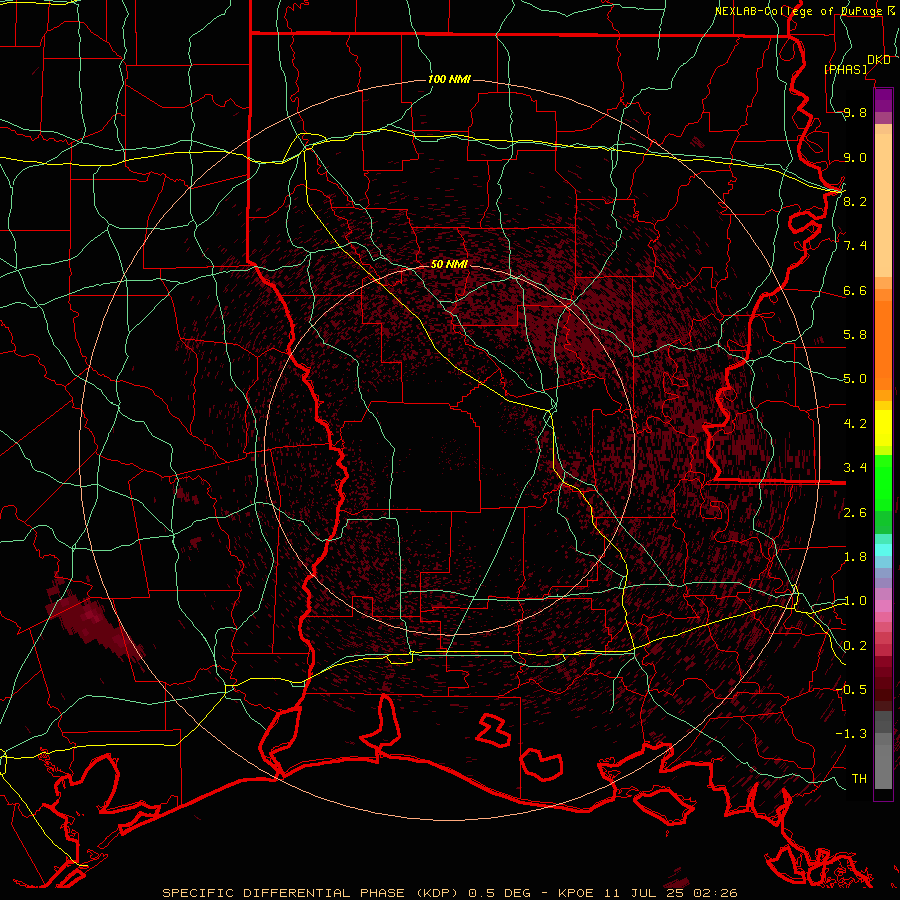Viewport: 900px width, 900px height.
Task: Select the 3.4 colorbar value
Action: point(855,468)
